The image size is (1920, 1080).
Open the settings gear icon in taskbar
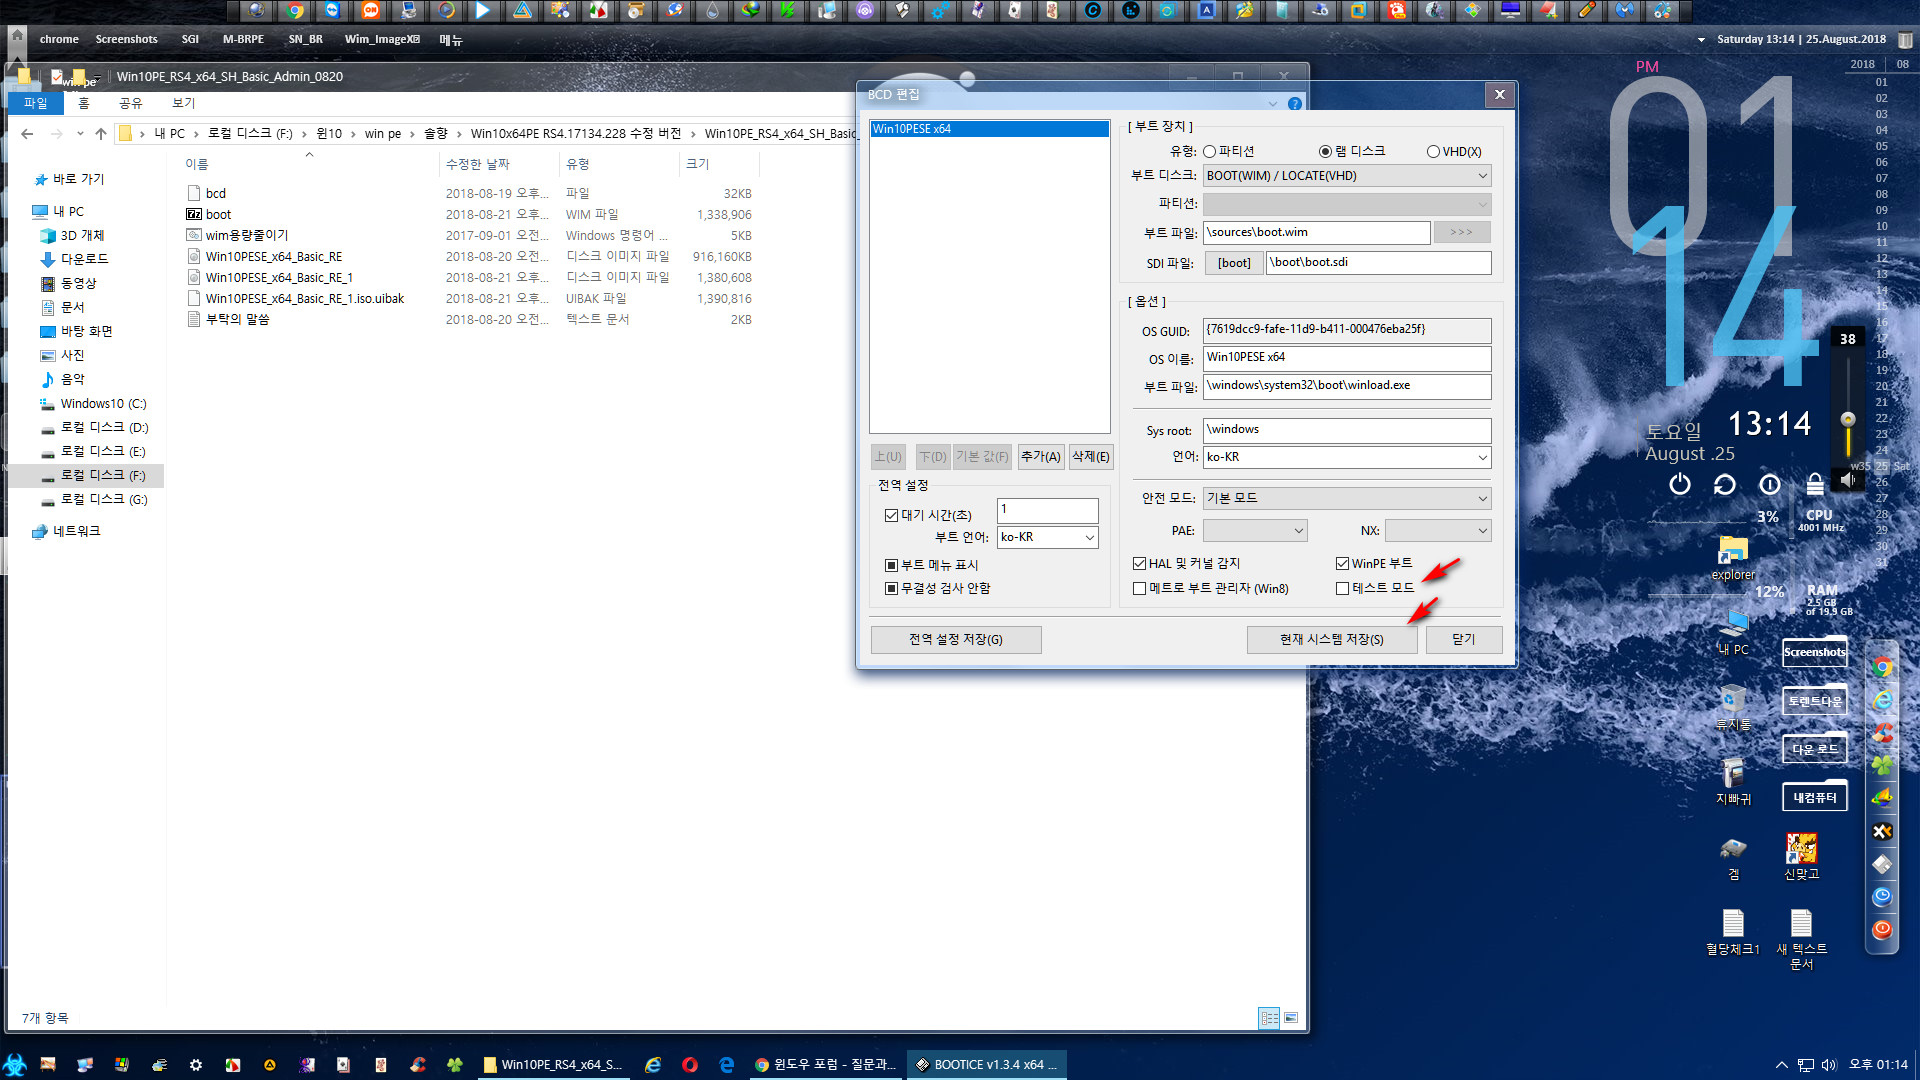coord(196,1065)
